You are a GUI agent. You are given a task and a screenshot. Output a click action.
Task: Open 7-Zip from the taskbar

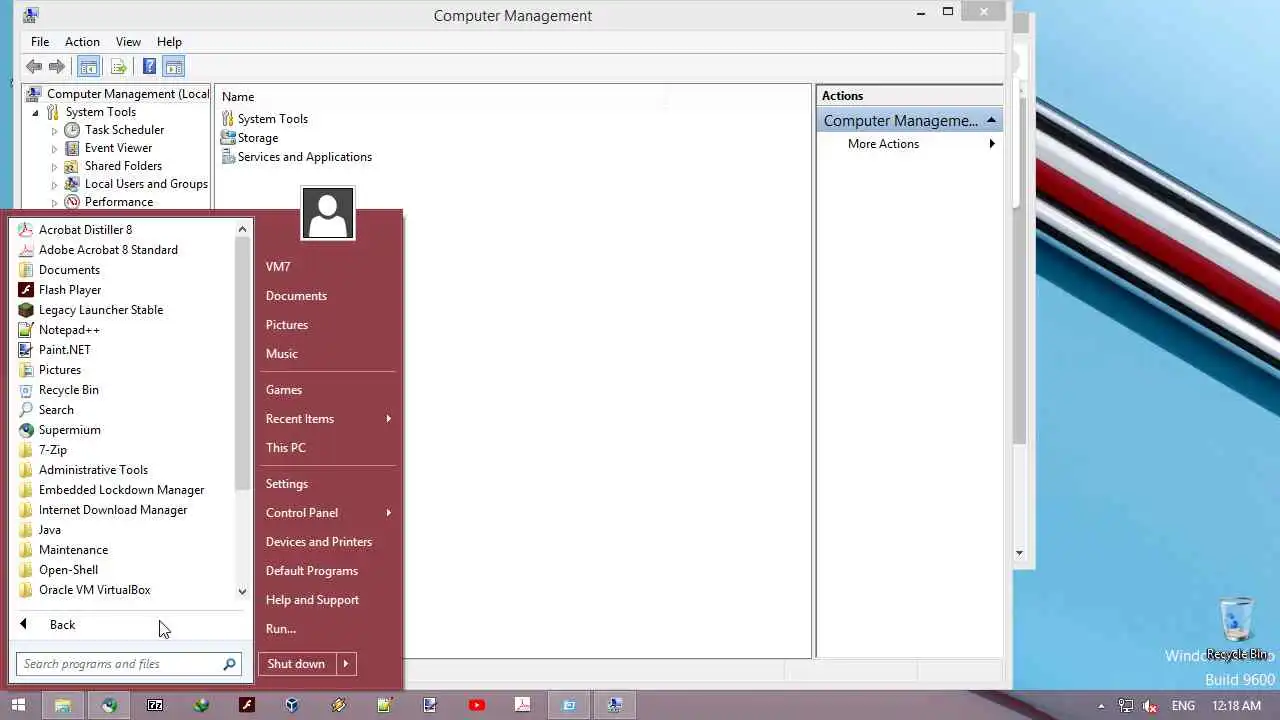[x=155, y=705]
